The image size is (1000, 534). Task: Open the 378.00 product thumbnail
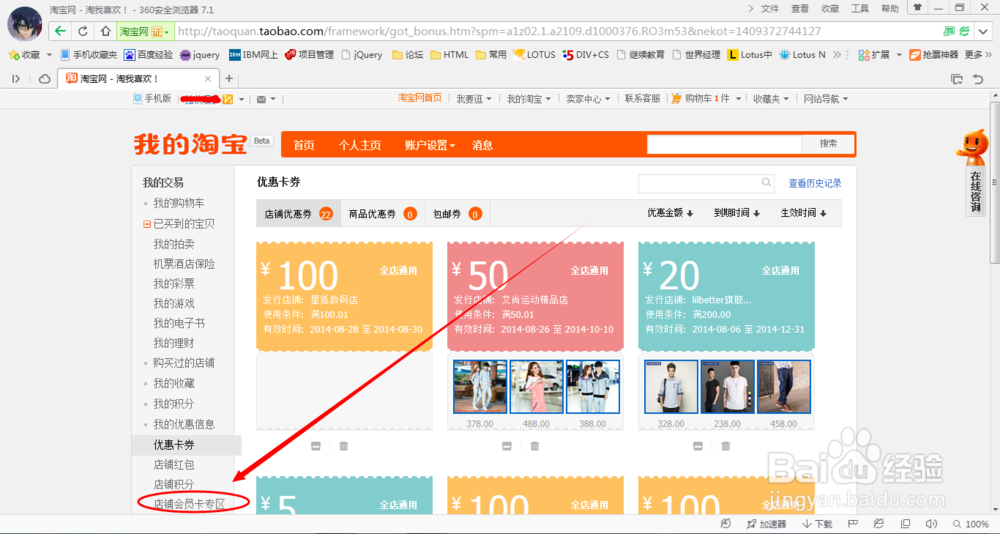pyautogui.click(x=480, y=387)
